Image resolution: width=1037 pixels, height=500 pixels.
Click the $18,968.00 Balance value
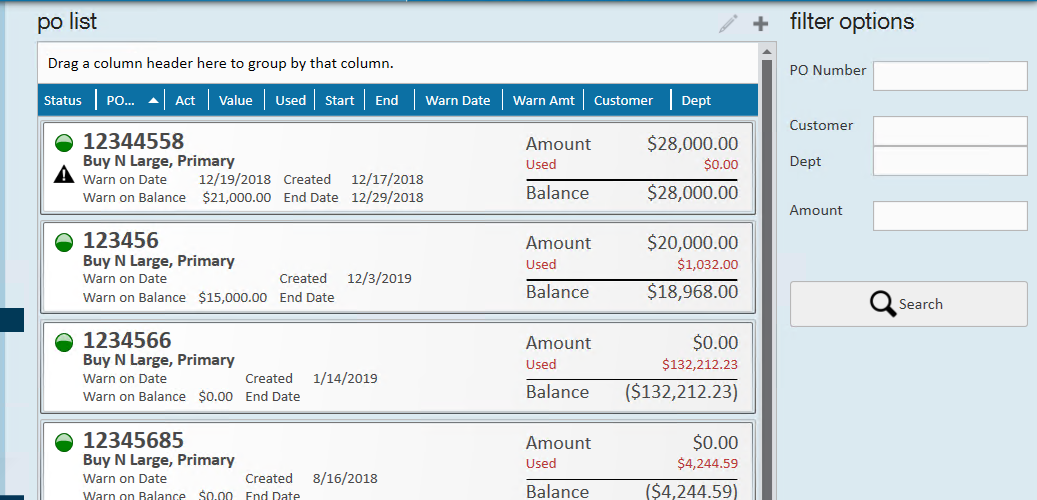click(x=692, y=292)
